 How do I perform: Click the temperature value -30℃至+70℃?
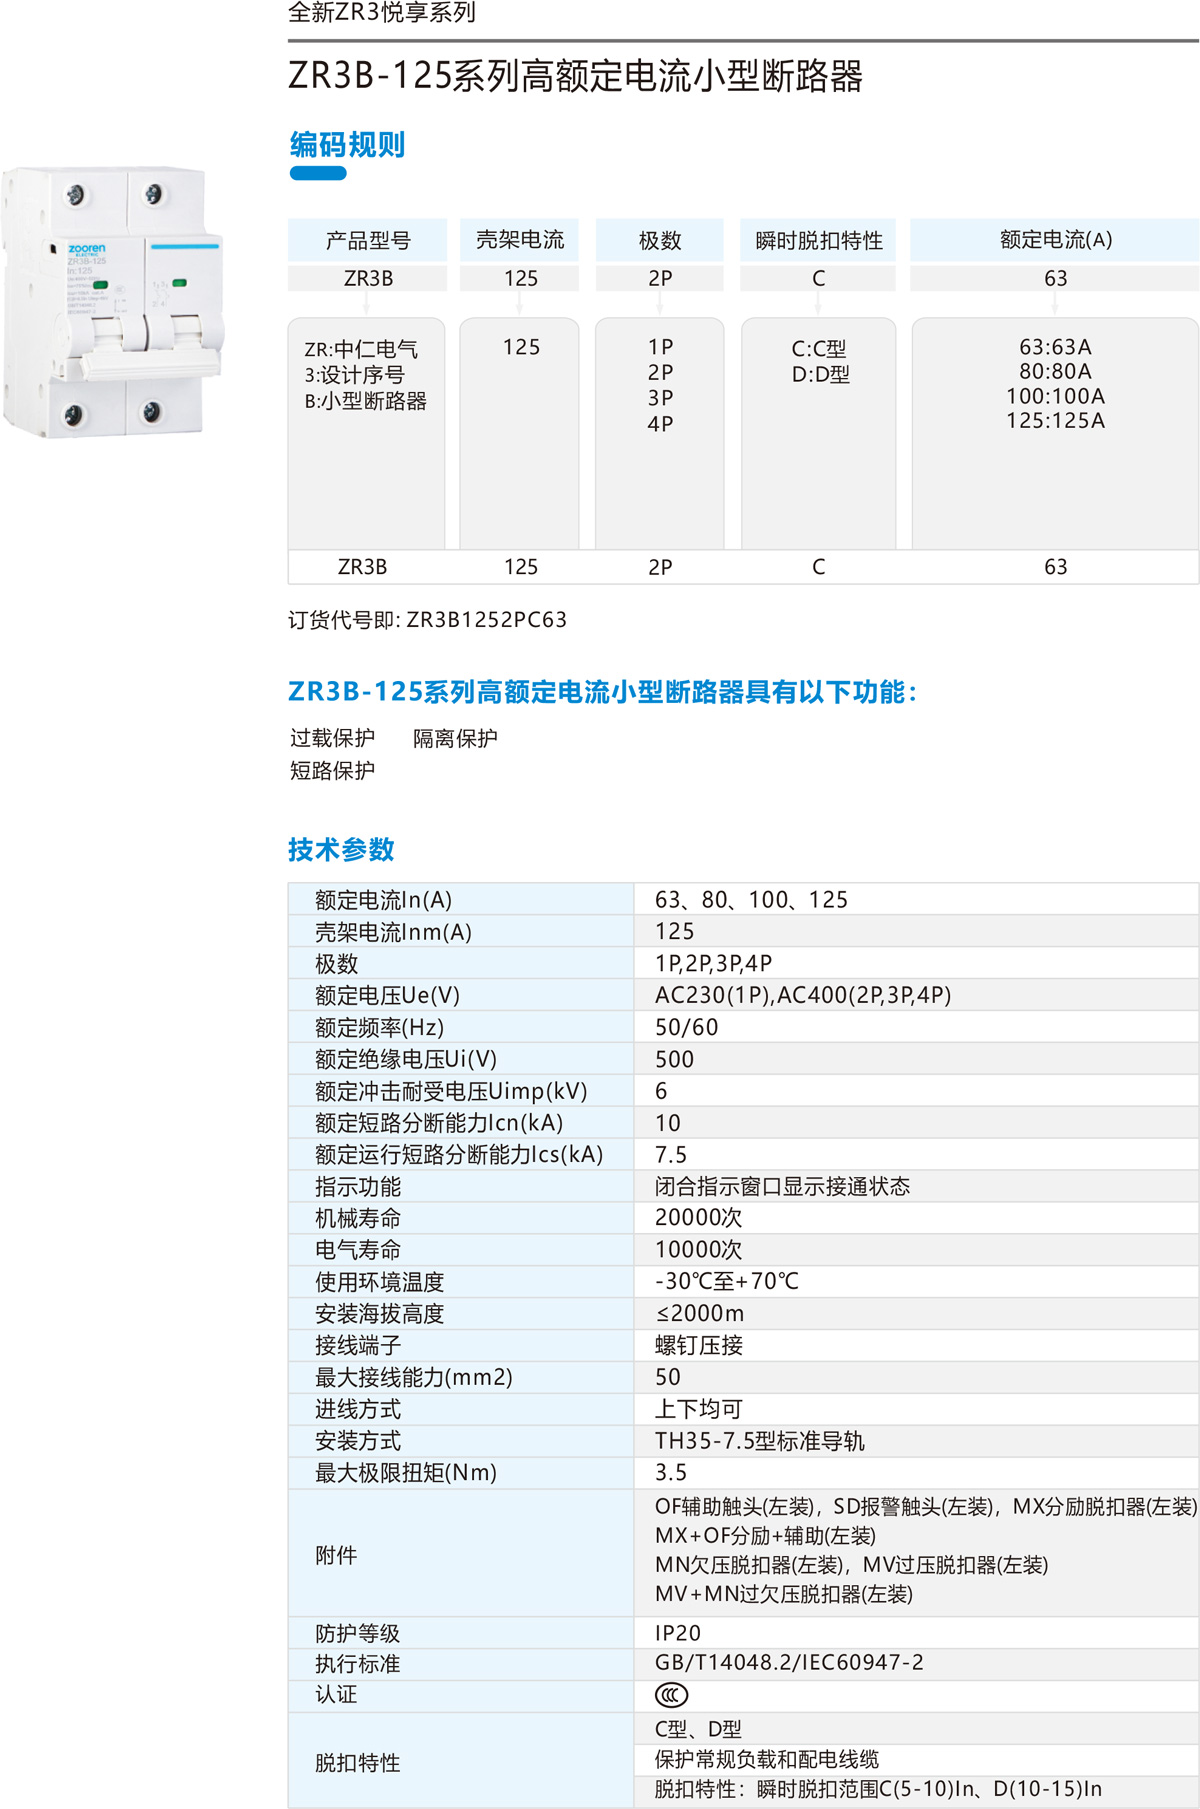[x=727, y=1282]
